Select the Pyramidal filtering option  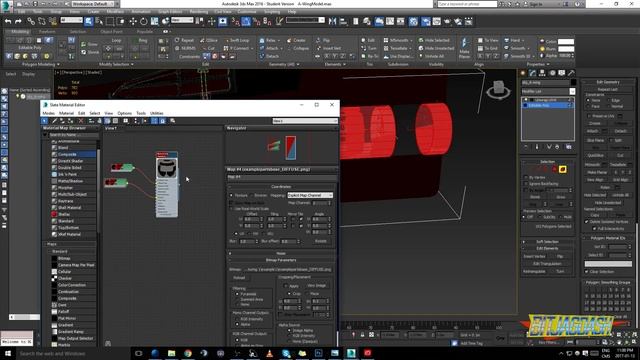point(238,294)
